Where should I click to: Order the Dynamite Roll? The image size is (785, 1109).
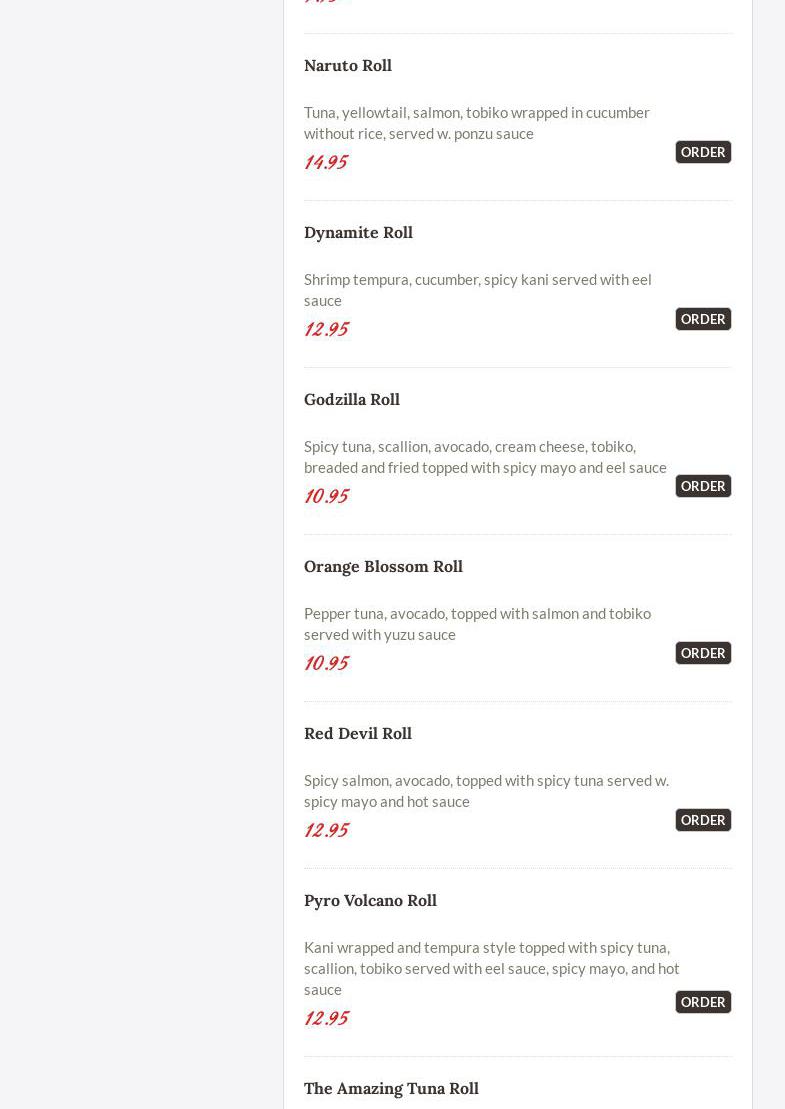702,319
